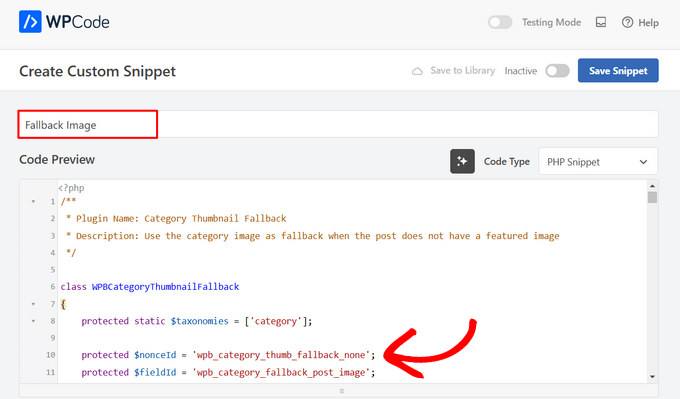Click the <?php opening tag
This screenshot has height=399, width=680.
coord(71,188)
